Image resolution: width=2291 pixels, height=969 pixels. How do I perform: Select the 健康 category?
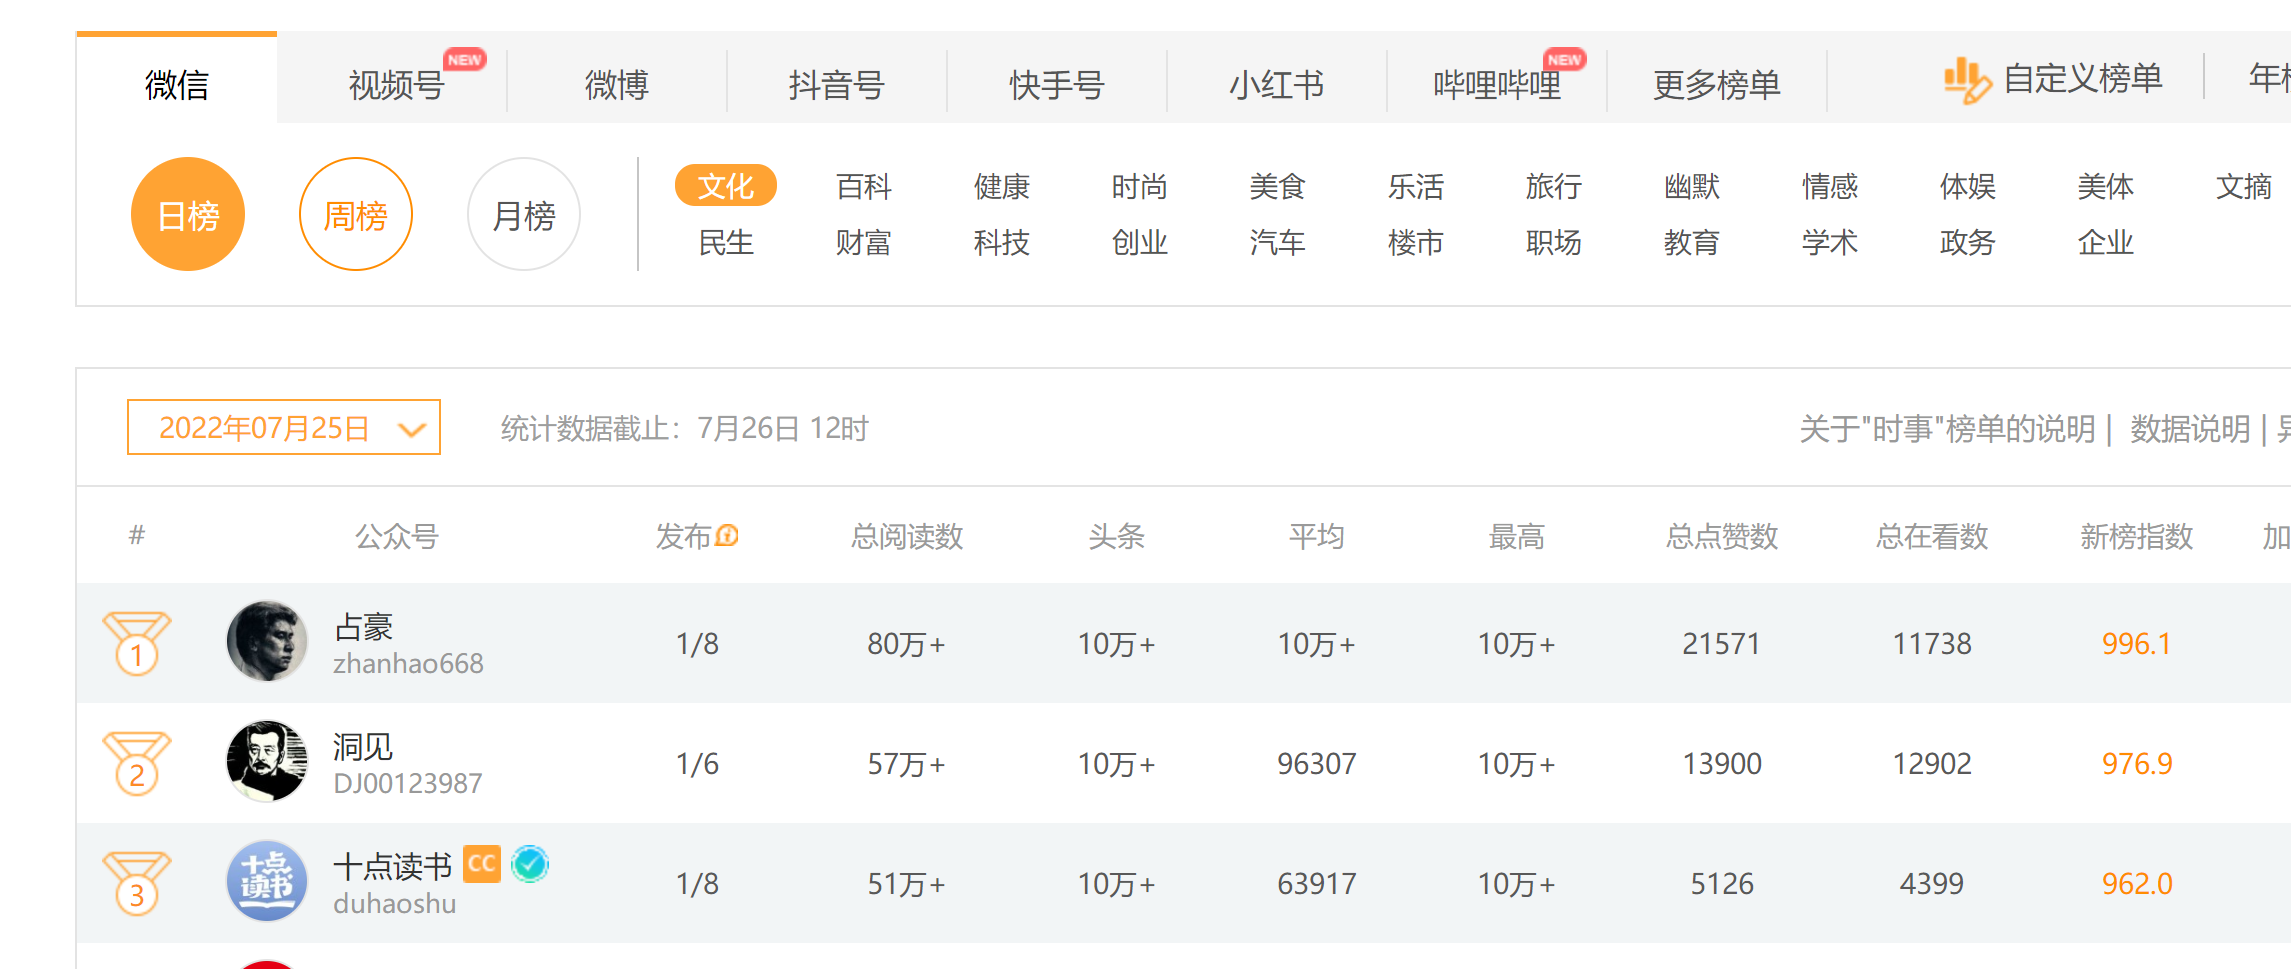1002,186
